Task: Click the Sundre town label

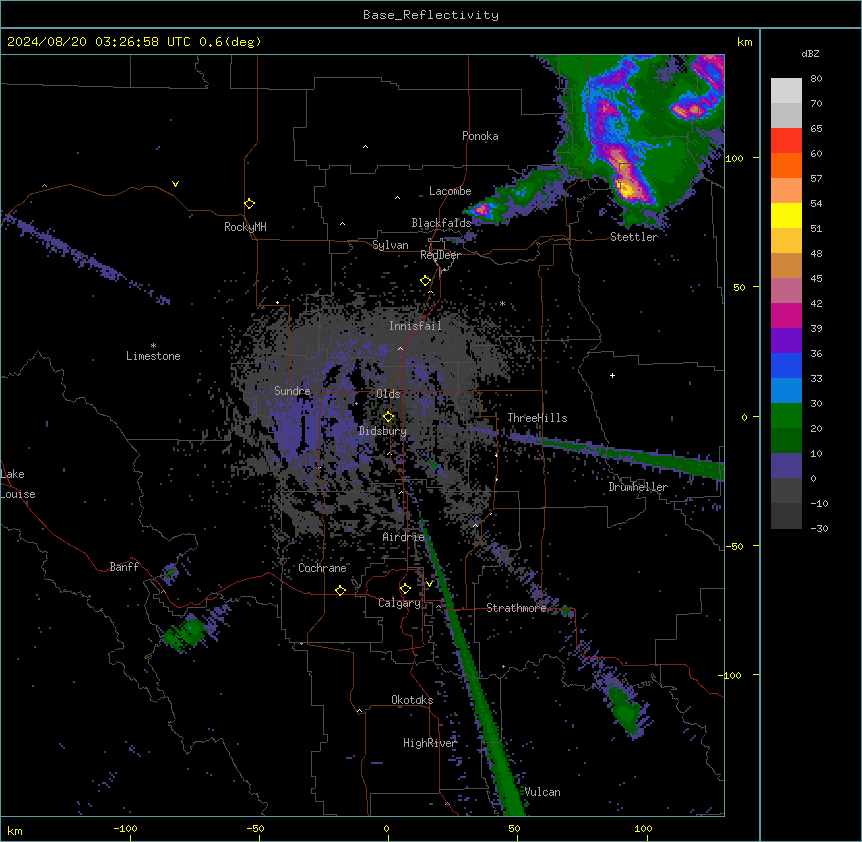Action: click(292, 391)
